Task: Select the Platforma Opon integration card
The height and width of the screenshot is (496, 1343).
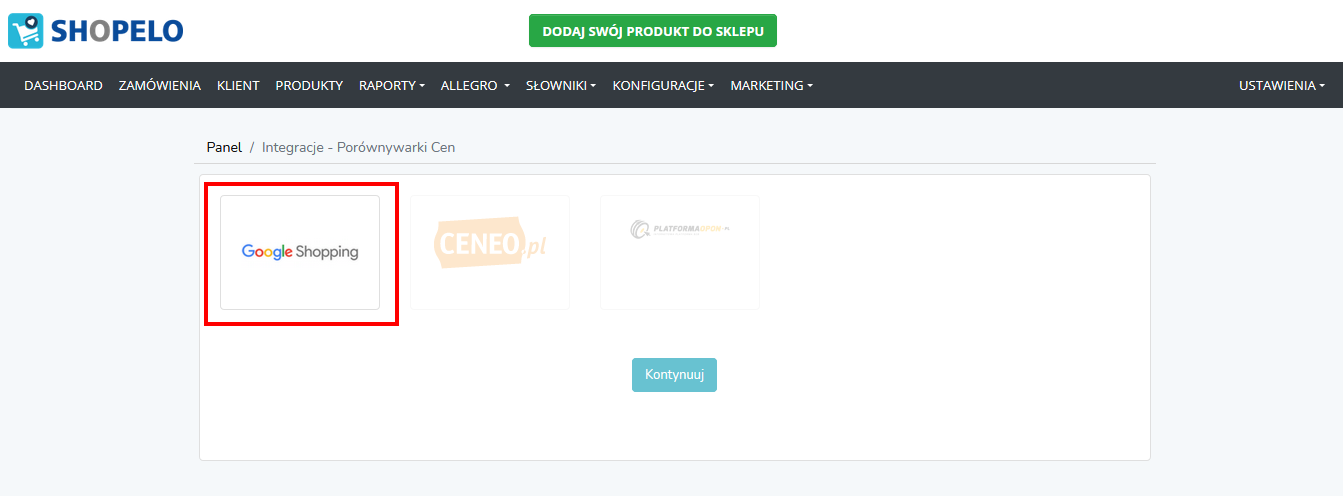Action: click(x=680, y=252)
